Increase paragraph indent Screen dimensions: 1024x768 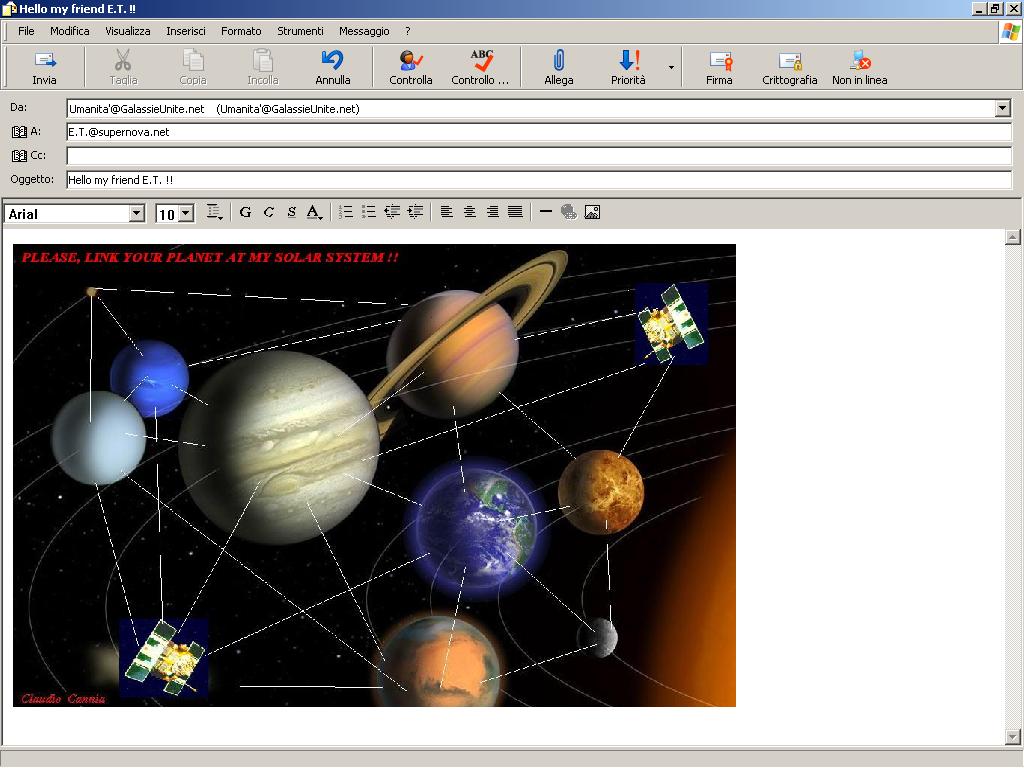click(x=415, y=212)
